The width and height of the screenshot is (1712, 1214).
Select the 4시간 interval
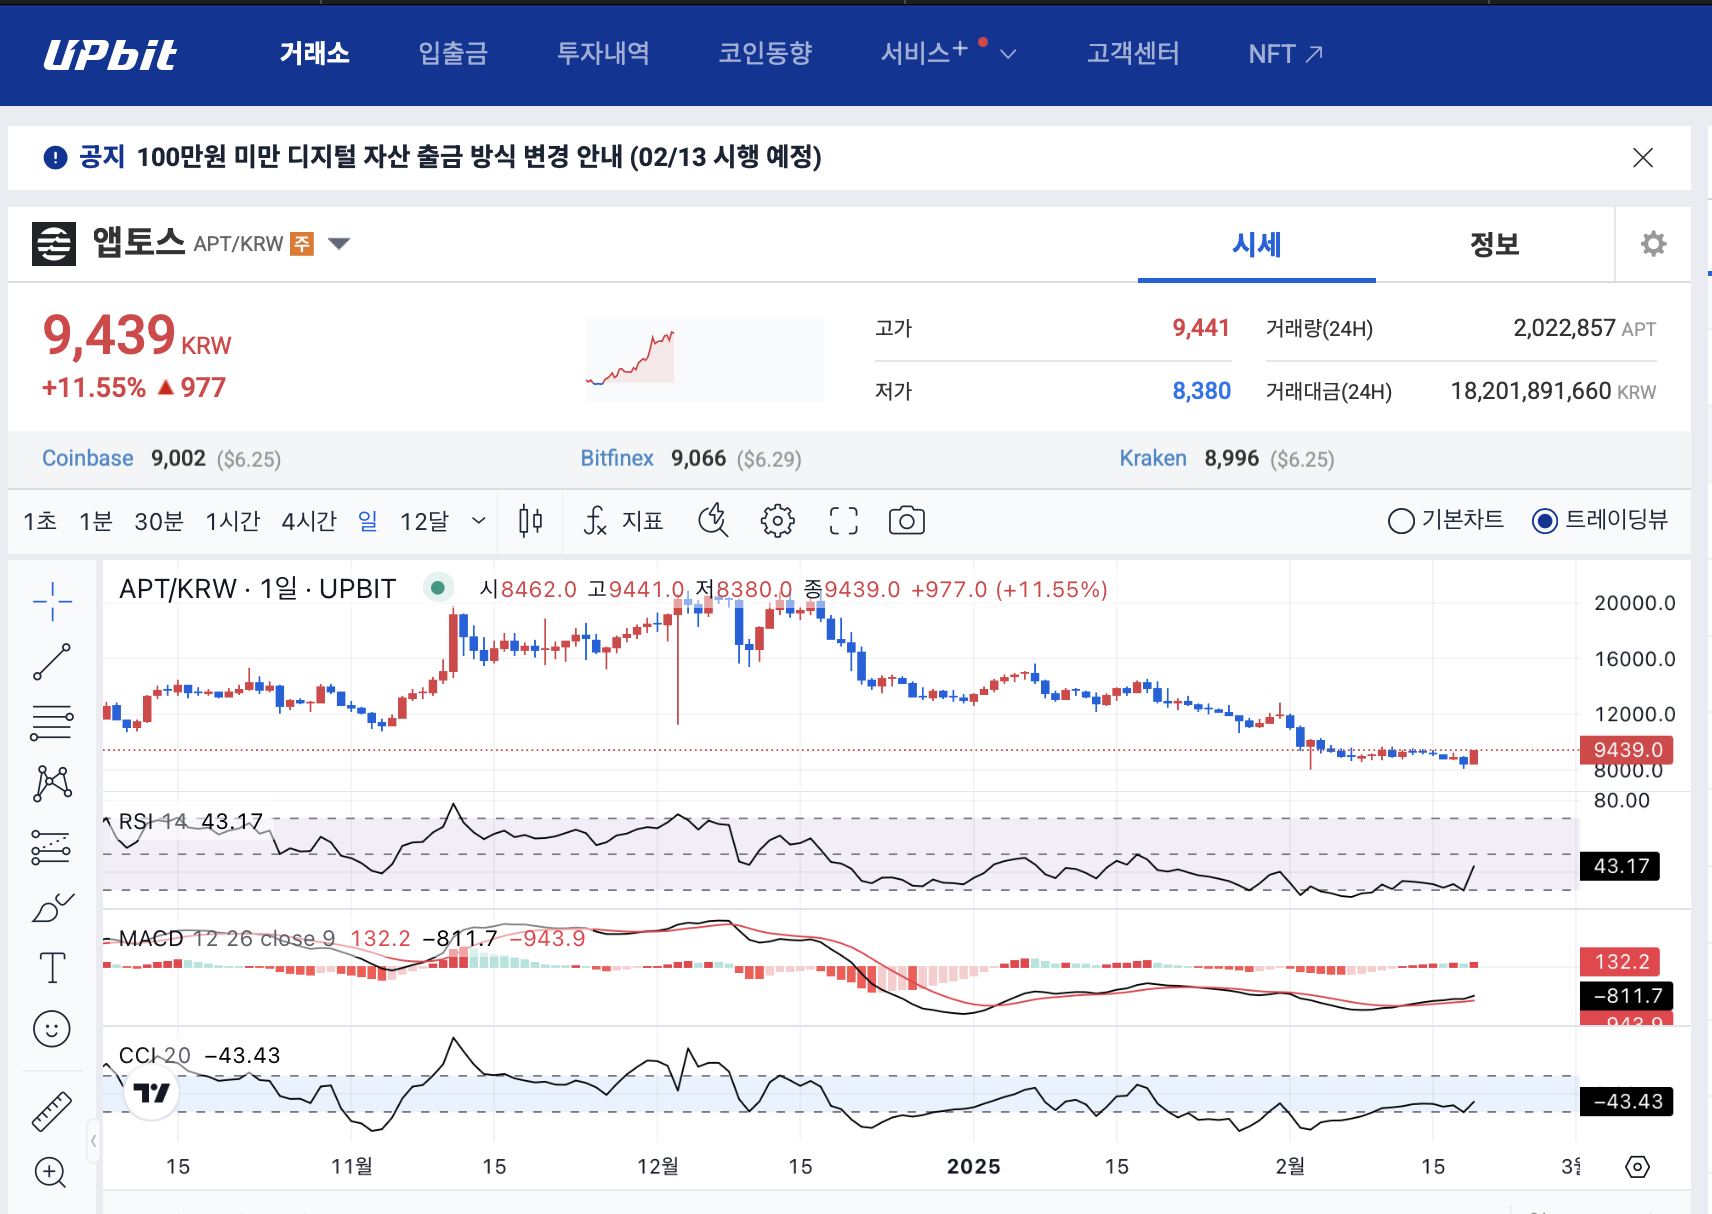point(309,521)
